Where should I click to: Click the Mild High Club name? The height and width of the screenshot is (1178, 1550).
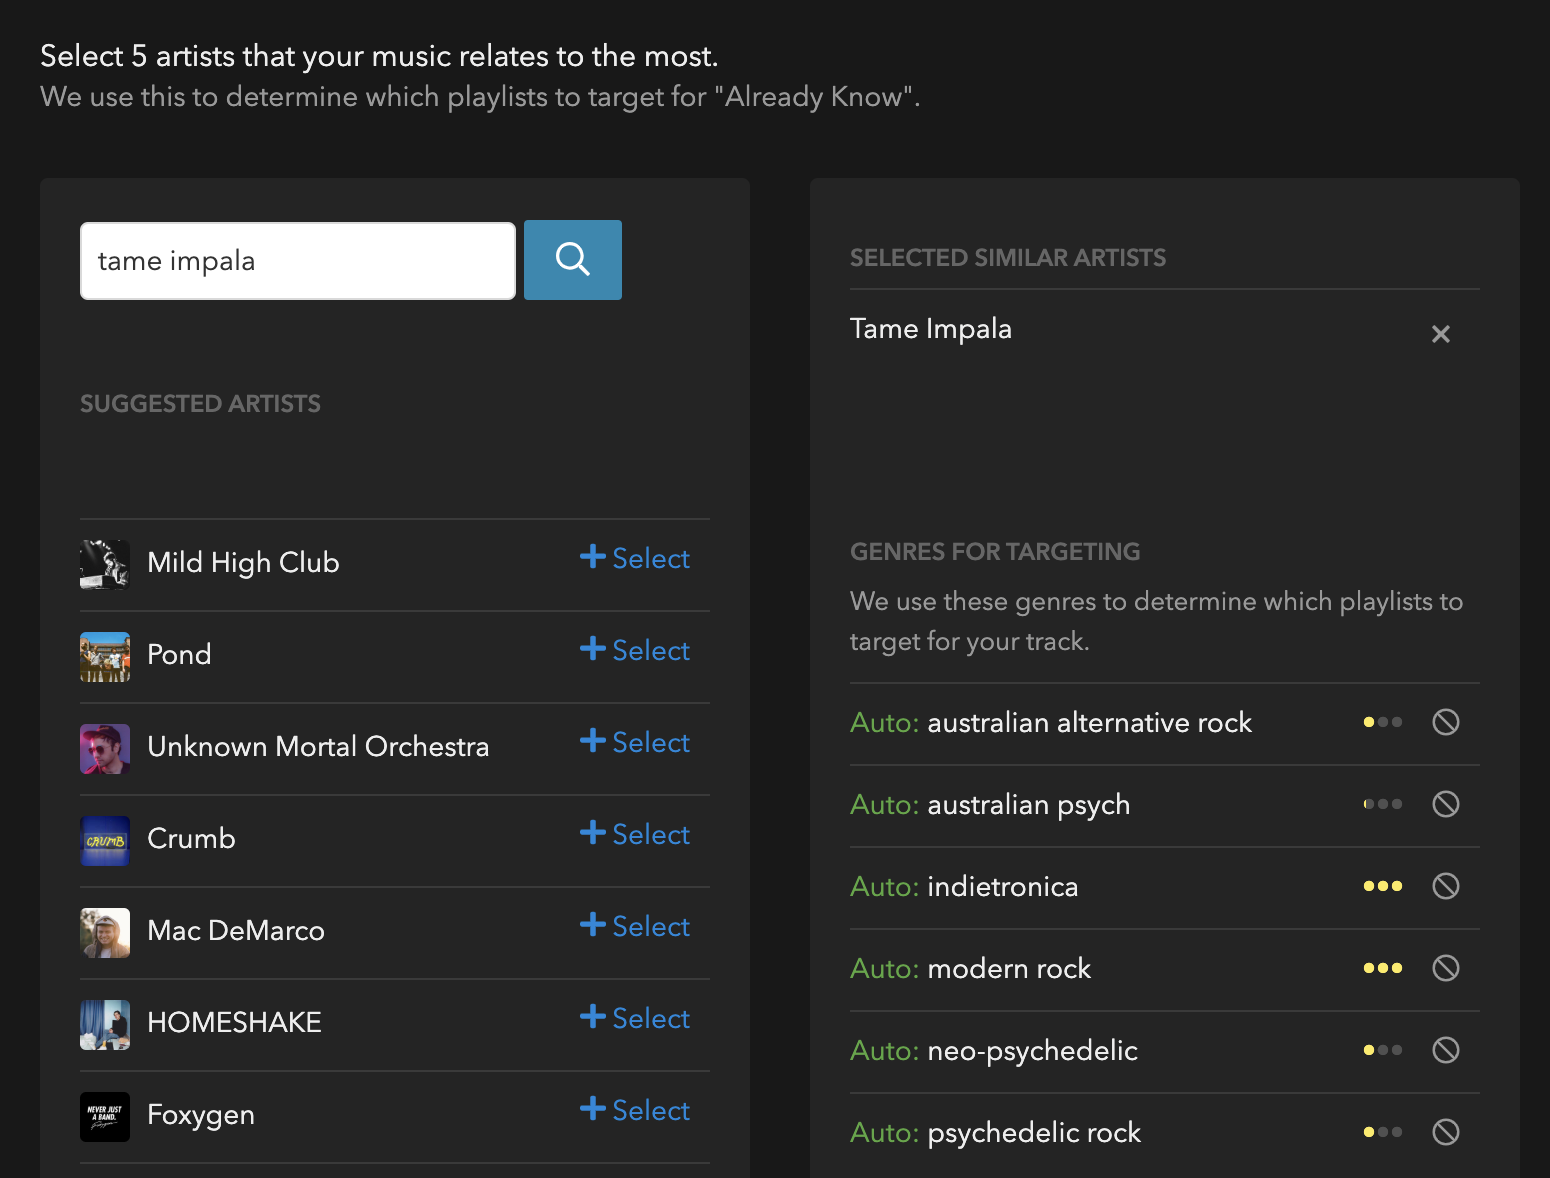pyautogui.click(x=243, y=563)
